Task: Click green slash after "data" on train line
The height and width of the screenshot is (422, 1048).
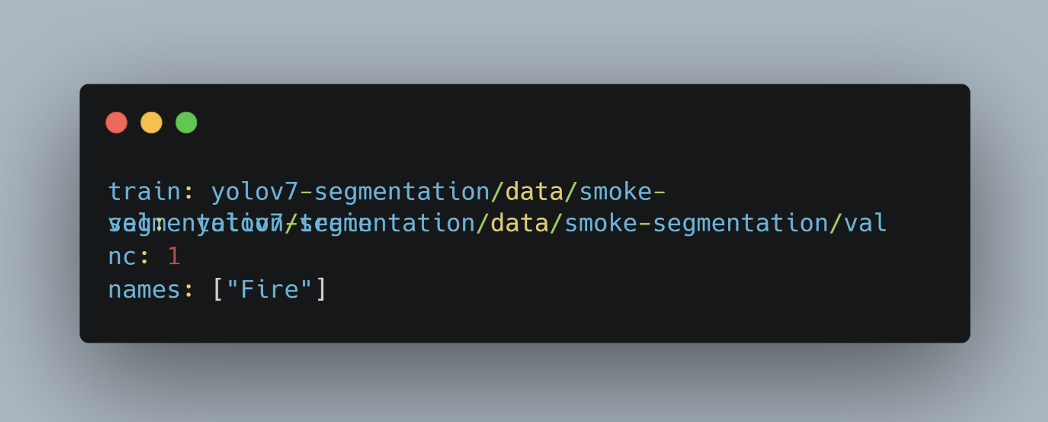Action: 571,192
